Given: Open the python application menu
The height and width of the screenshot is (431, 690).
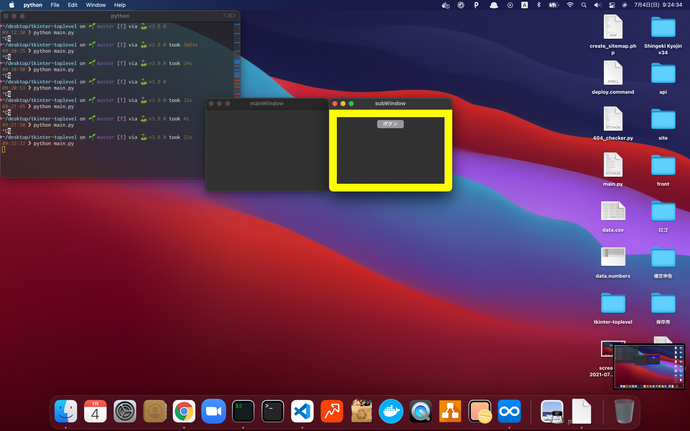Looking at the screenshot, I should (33, 5).
